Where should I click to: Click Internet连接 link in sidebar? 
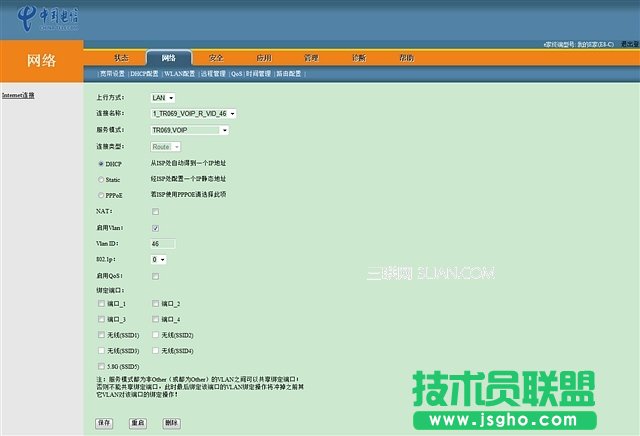(19, 95)
